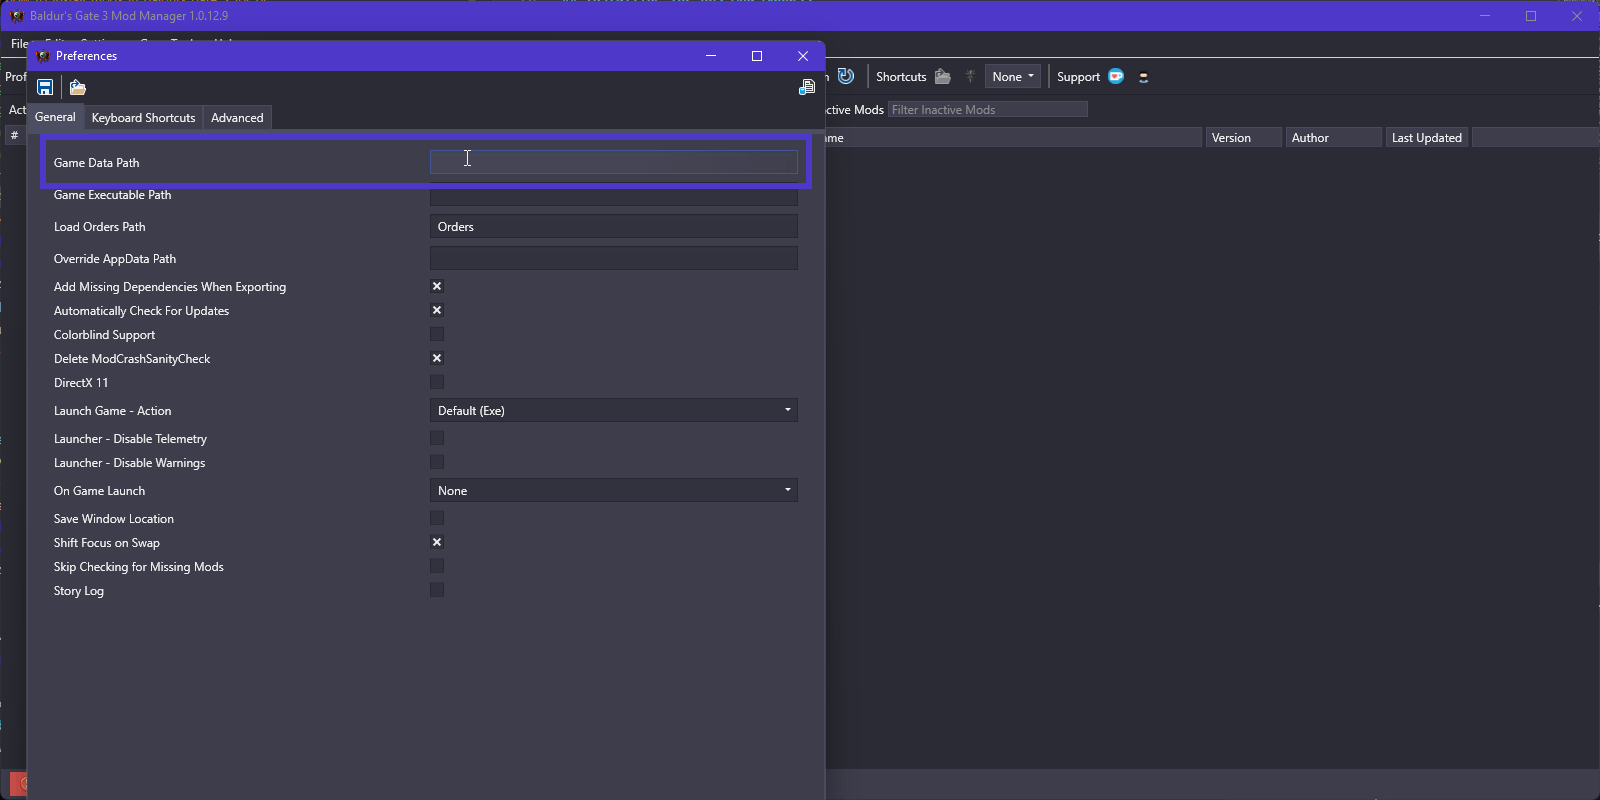The image size is (1600, 800).
Task: Sort mods by the Author column
Action: coord(1333,137)
